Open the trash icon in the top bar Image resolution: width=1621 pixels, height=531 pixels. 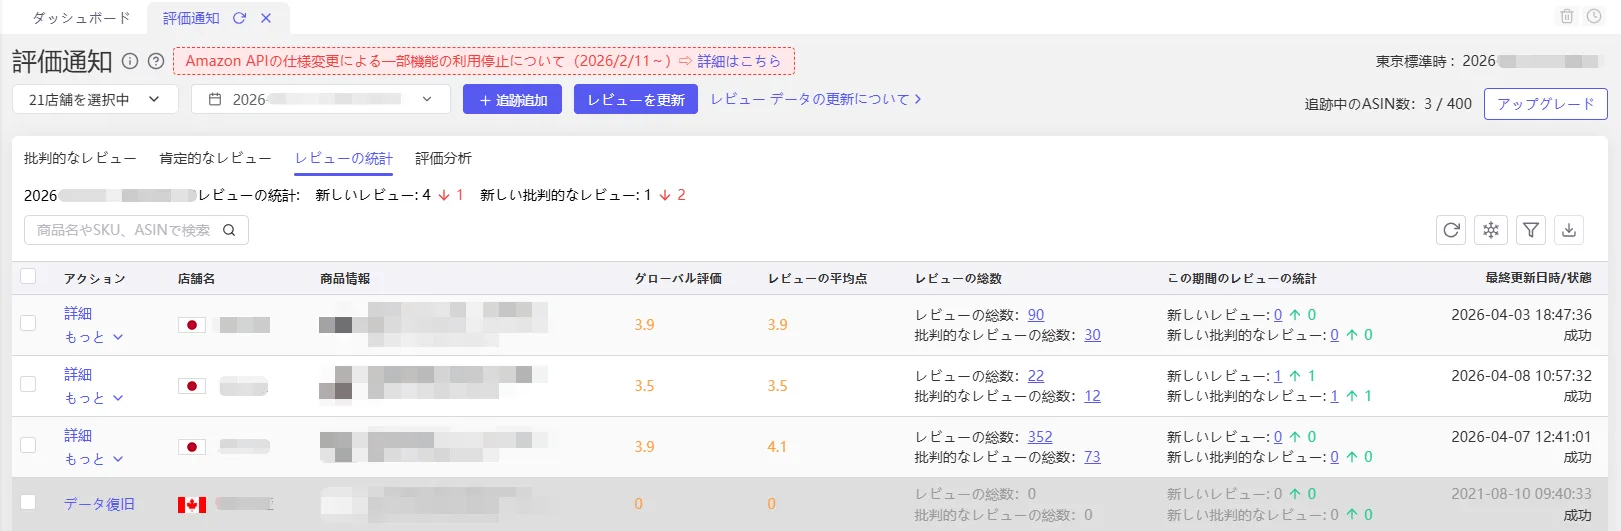pos(1567,16)
